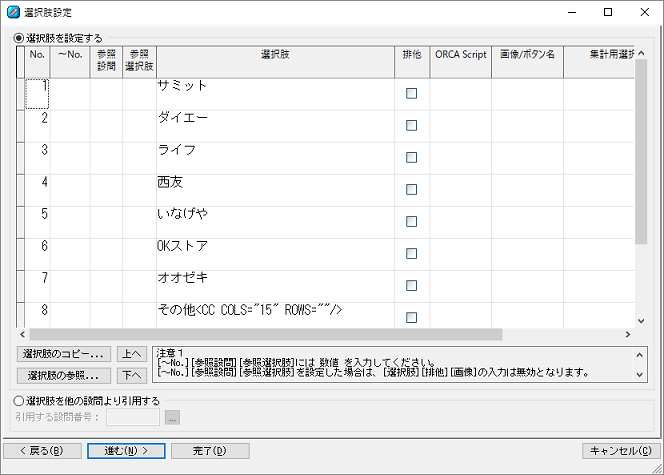Click the No. 4 cell

pyautogui.click(x=37, y=190)
